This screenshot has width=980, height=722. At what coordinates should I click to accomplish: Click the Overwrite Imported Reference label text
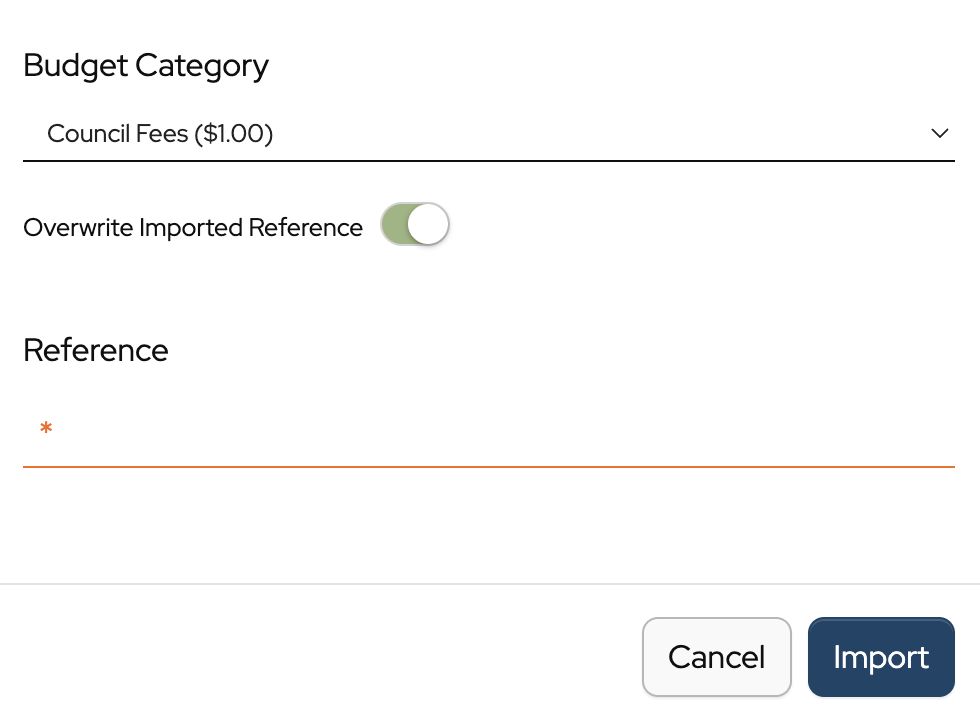pyautogui.click(x=193, y=228)
